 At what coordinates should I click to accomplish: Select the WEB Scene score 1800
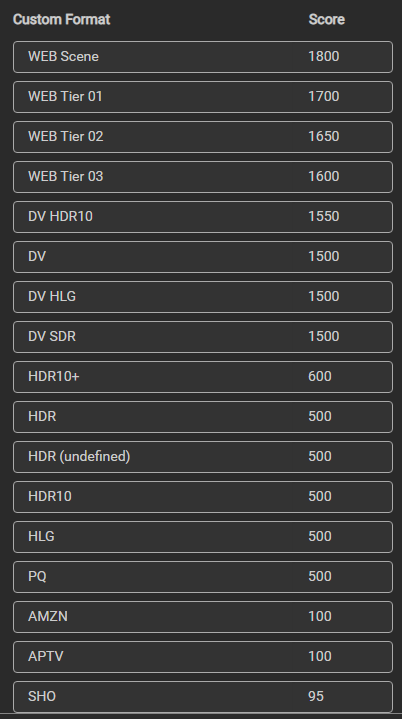tap(324, 57)
